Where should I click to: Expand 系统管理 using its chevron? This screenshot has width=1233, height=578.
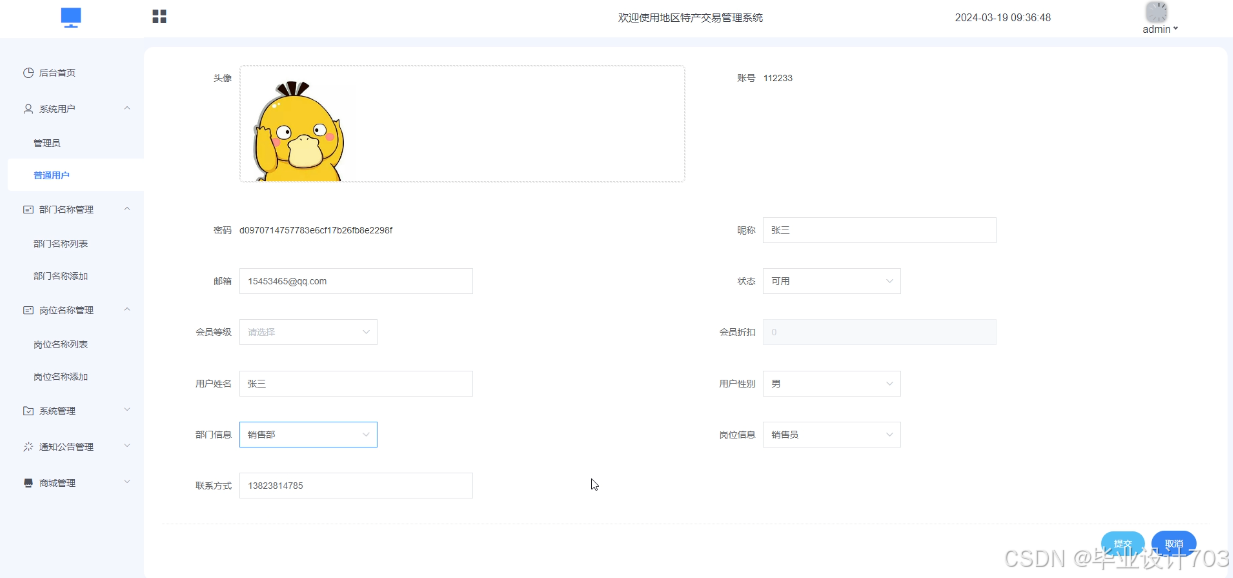(x=127, y=410)
